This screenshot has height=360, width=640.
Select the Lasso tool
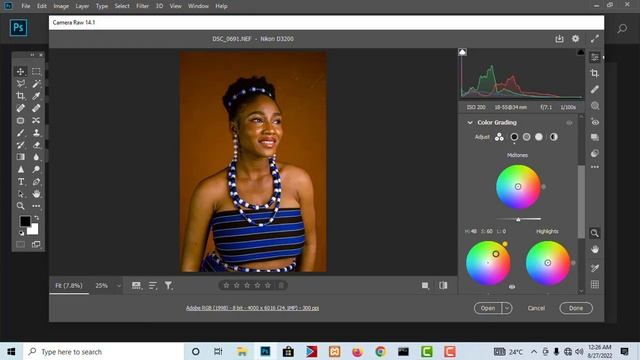pyautogui.click(x=20, y=84)
